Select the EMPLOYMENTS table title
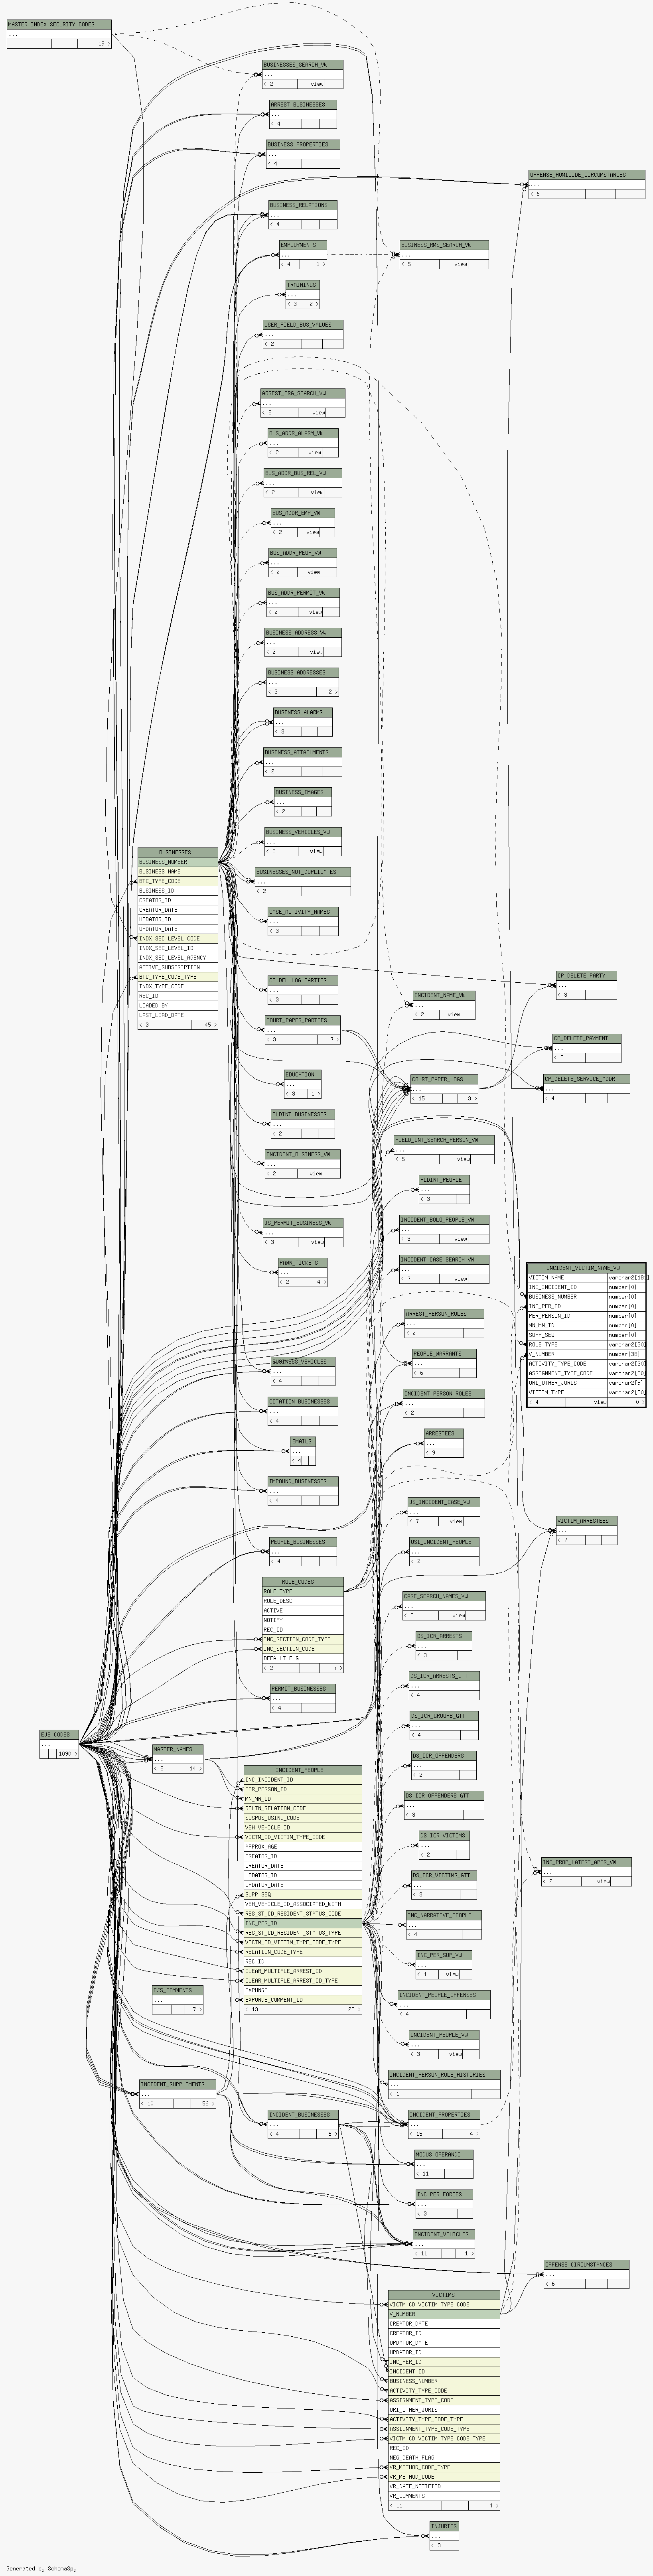 coord(303,245)
